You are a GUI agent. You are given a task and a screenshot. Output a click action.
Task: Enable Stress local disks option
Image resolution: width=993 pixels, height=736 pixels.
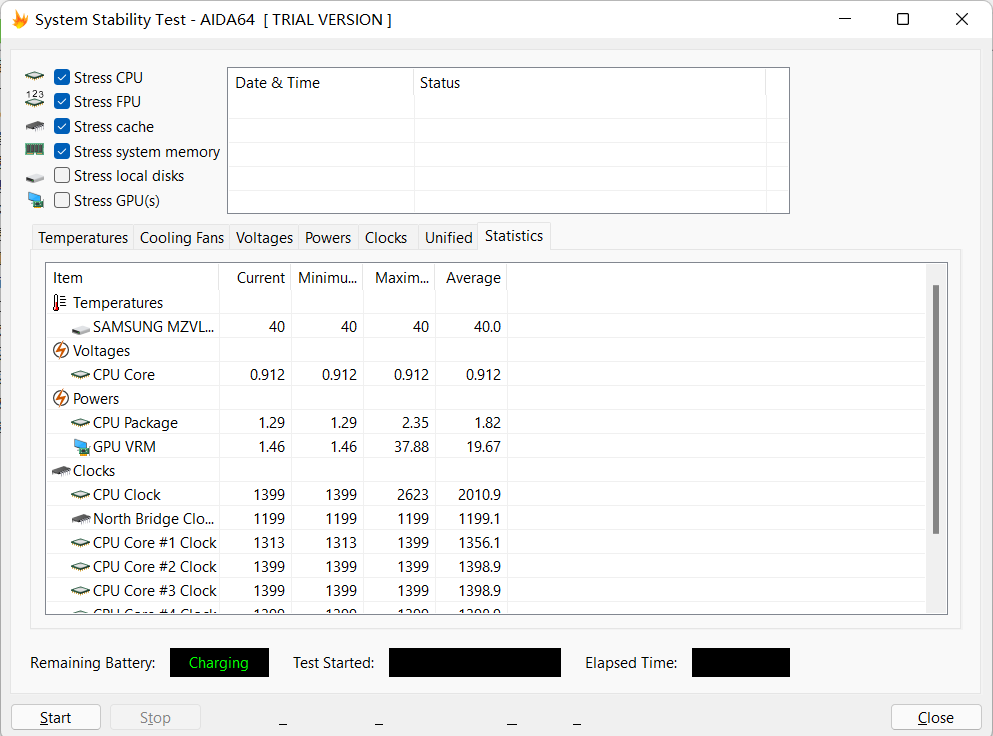point(62,176)
